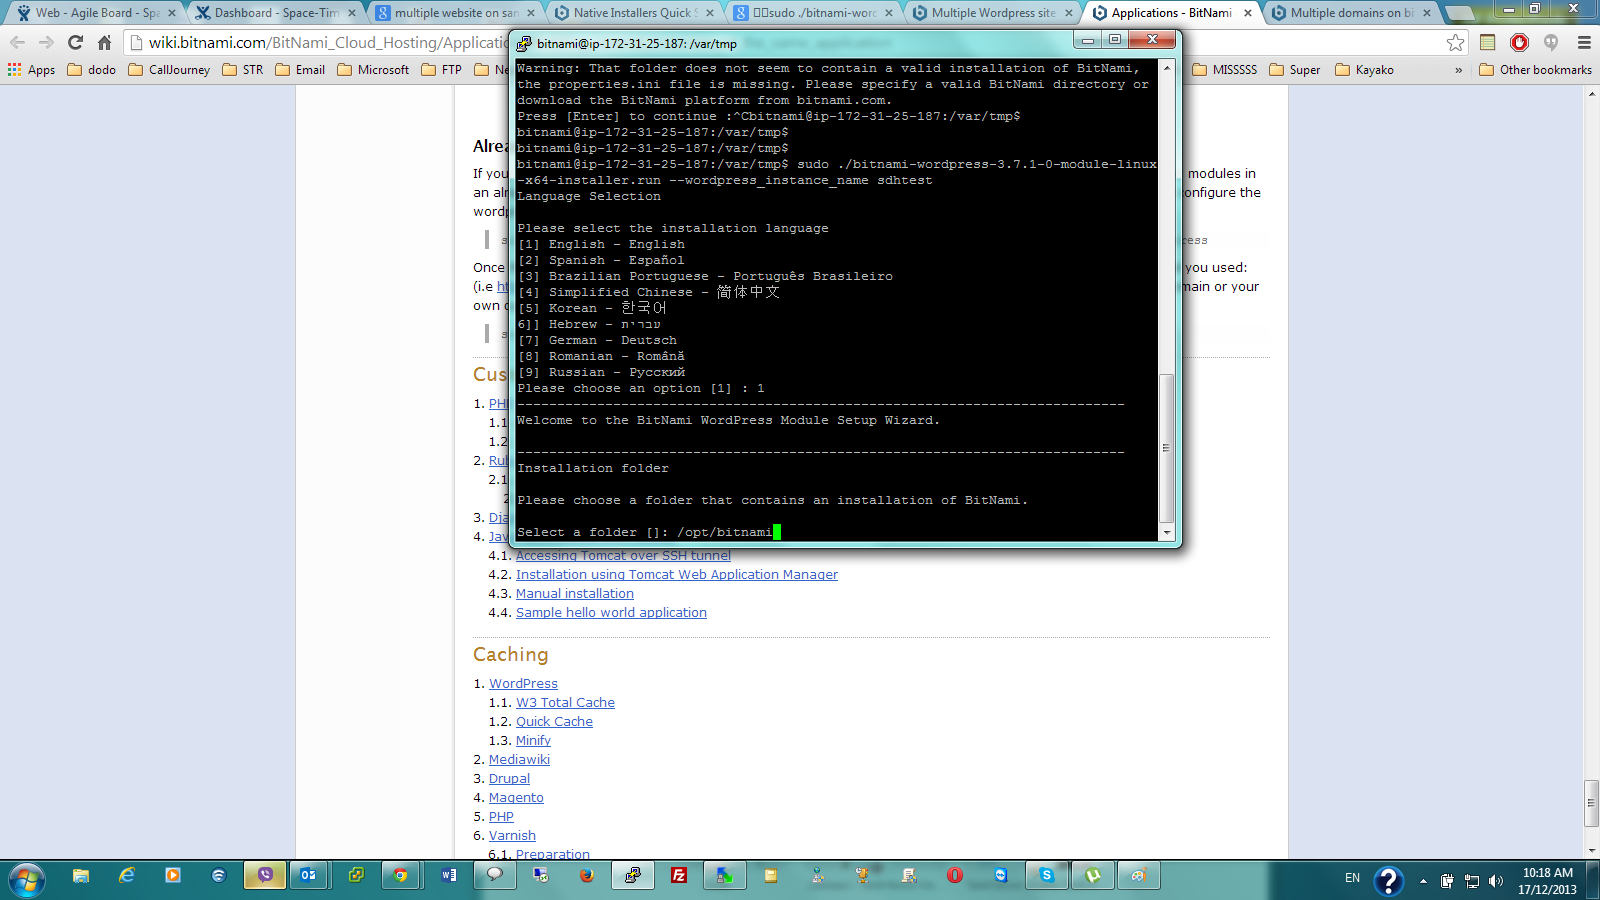Open uTorrent from the taskbar
The image size is (1600, 900).
pyautogui.click(x=1093, y=876)
